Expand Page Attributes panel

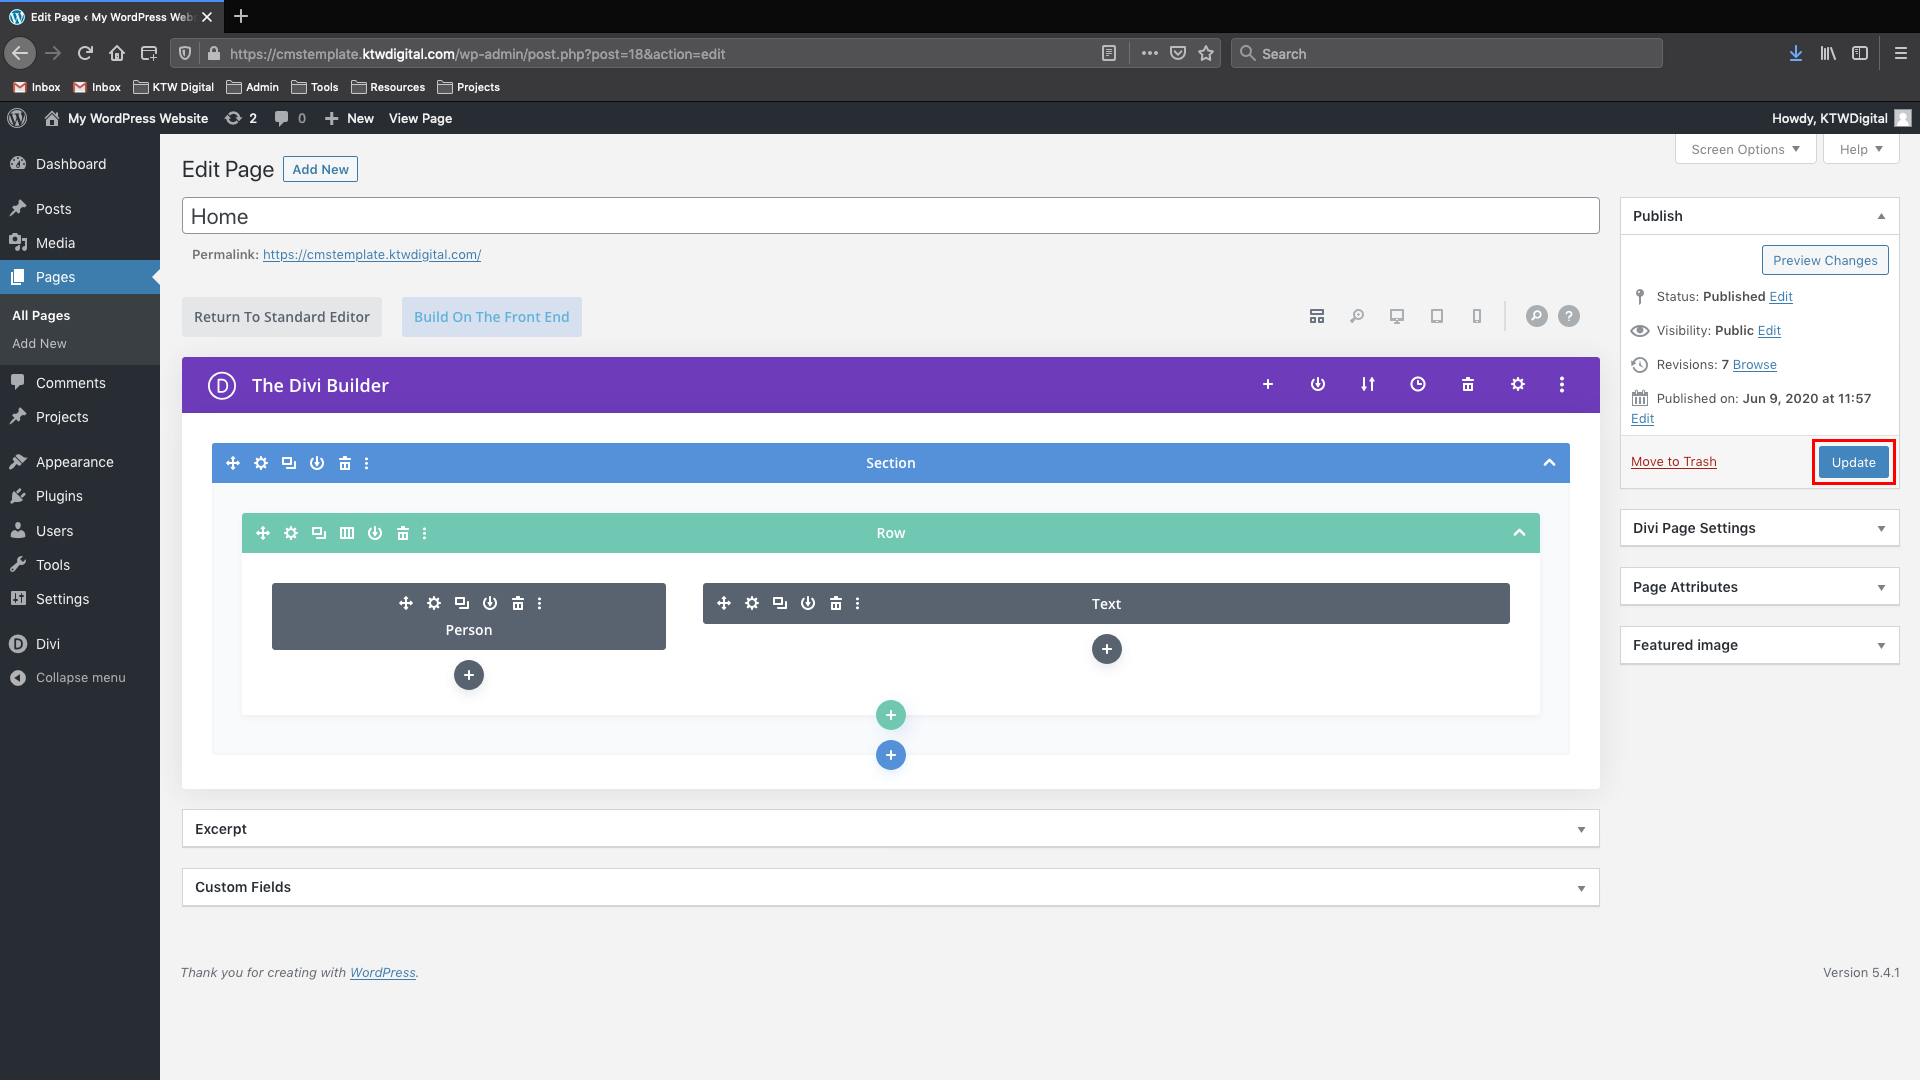[x=1881, y=587]
